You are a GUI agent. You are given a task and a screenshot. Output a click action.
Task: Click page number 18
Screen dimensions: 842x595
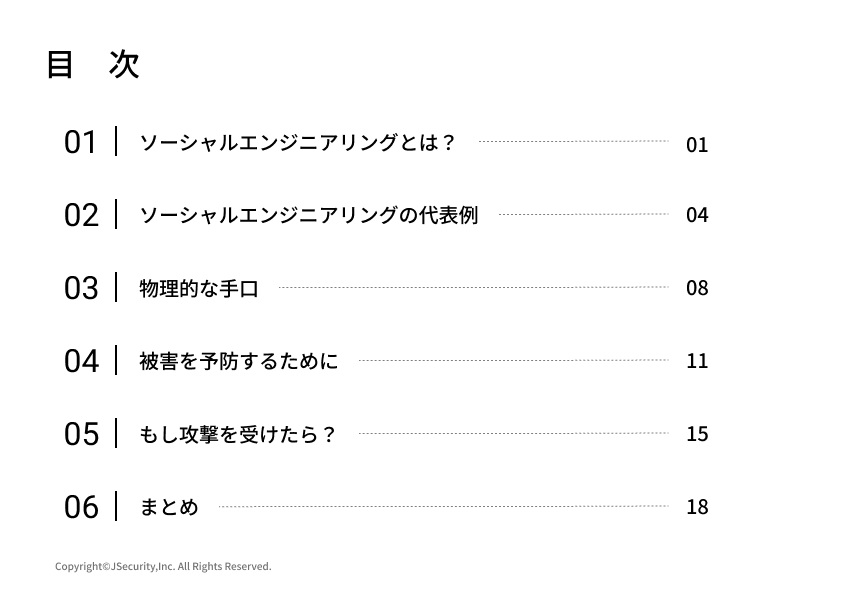[697, 507]
